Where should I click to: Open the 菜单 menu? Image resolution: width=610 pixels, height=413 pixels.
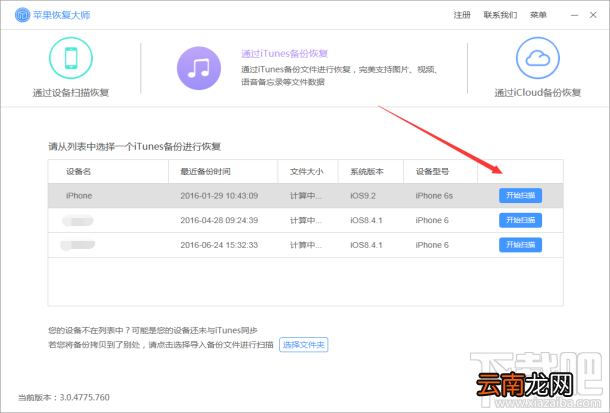pyautogui.click(x=538, y=15)
